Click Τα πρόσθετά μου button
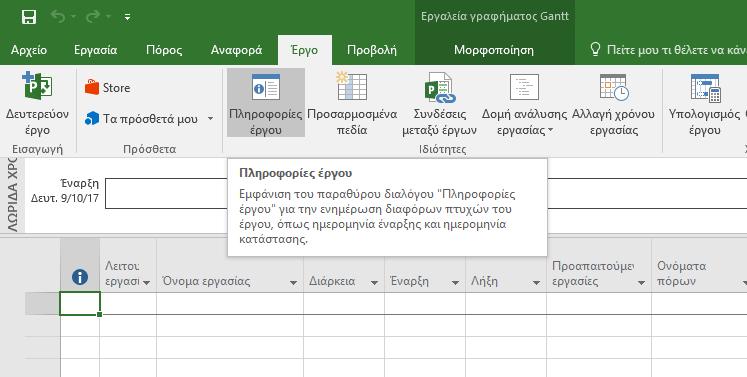This screenshot has width=747, height=377. (x=141, y=119)
